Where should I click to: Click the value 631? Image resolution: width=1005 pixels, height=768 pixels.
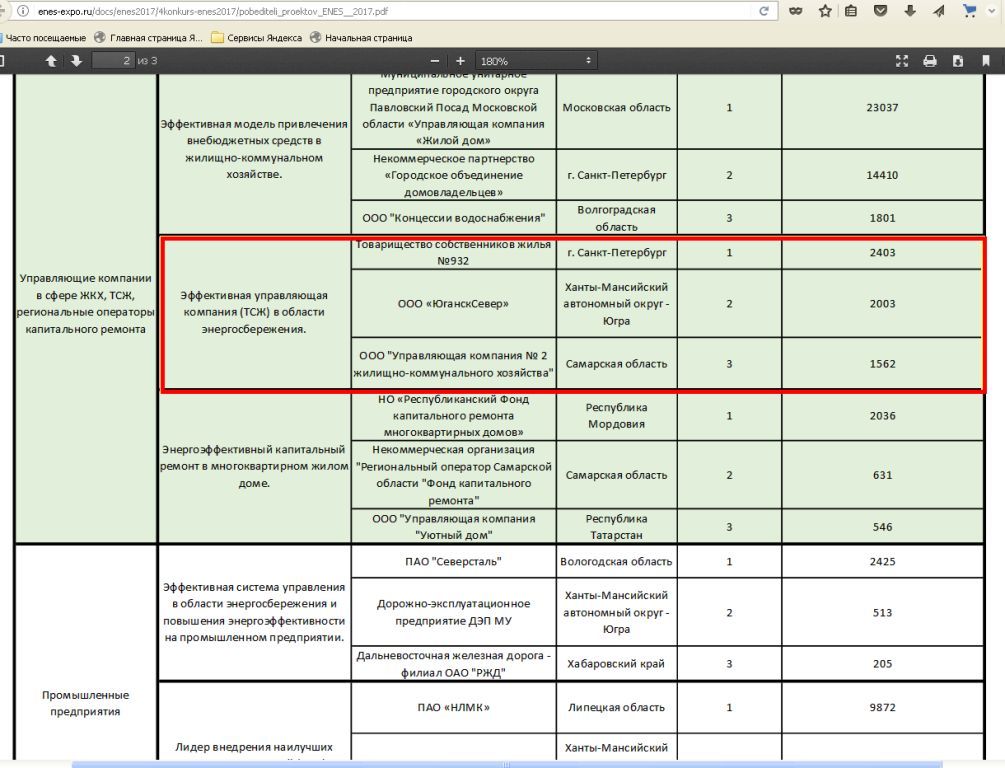point(882,475)
